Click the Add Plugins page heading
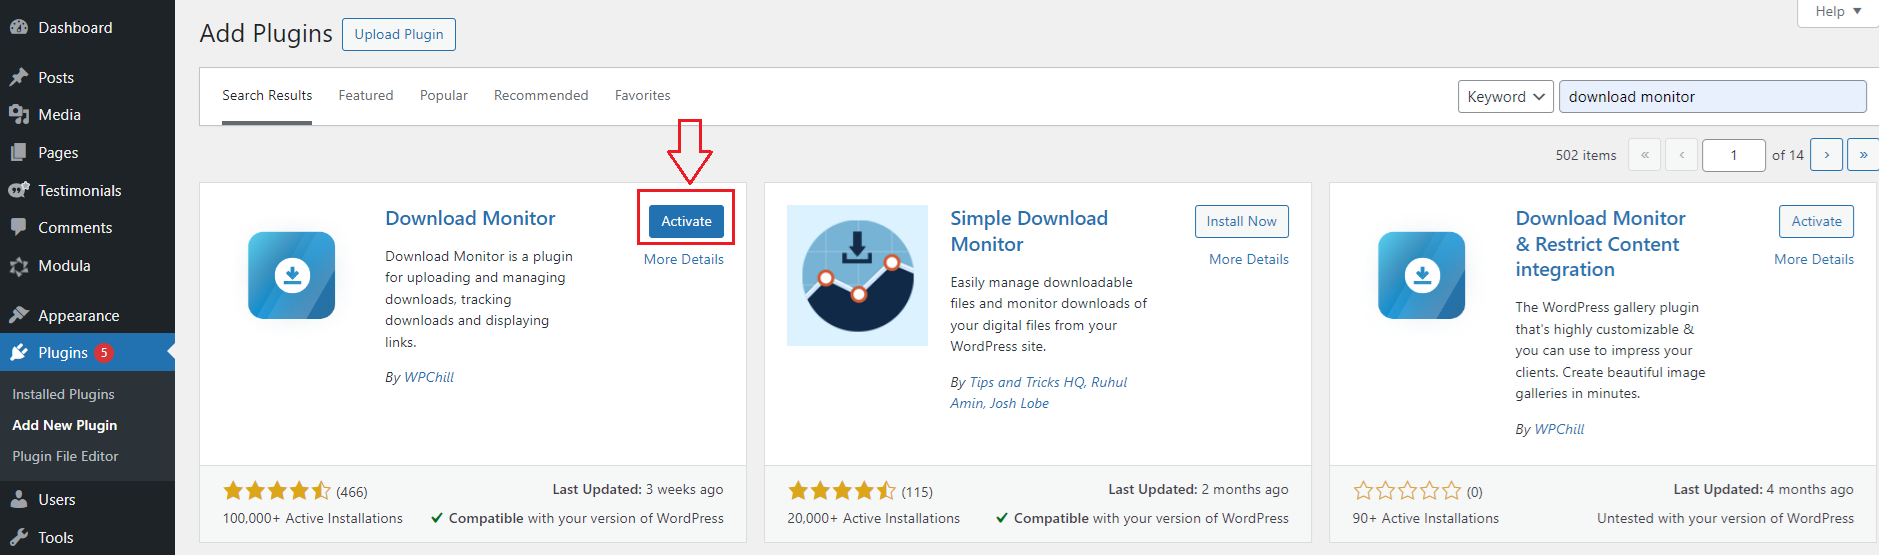 [266, 34]
